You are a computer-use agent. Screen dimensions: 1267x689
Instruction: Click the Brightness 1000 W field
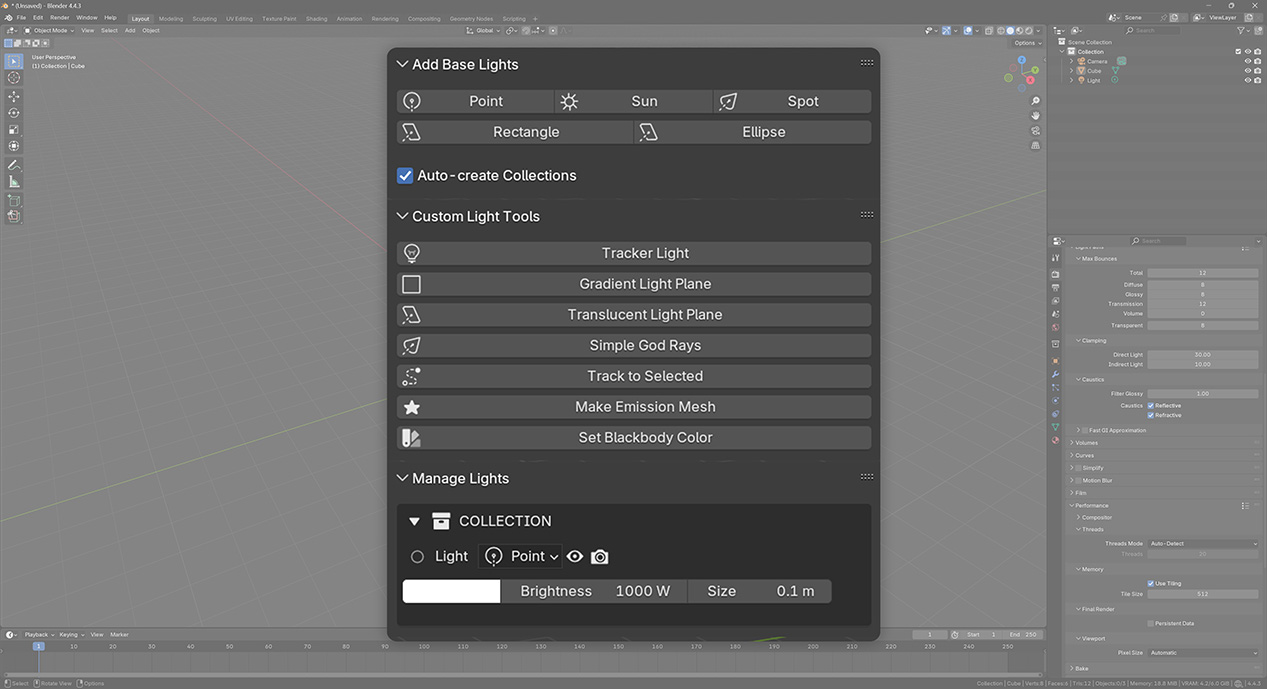pos(594,591)
